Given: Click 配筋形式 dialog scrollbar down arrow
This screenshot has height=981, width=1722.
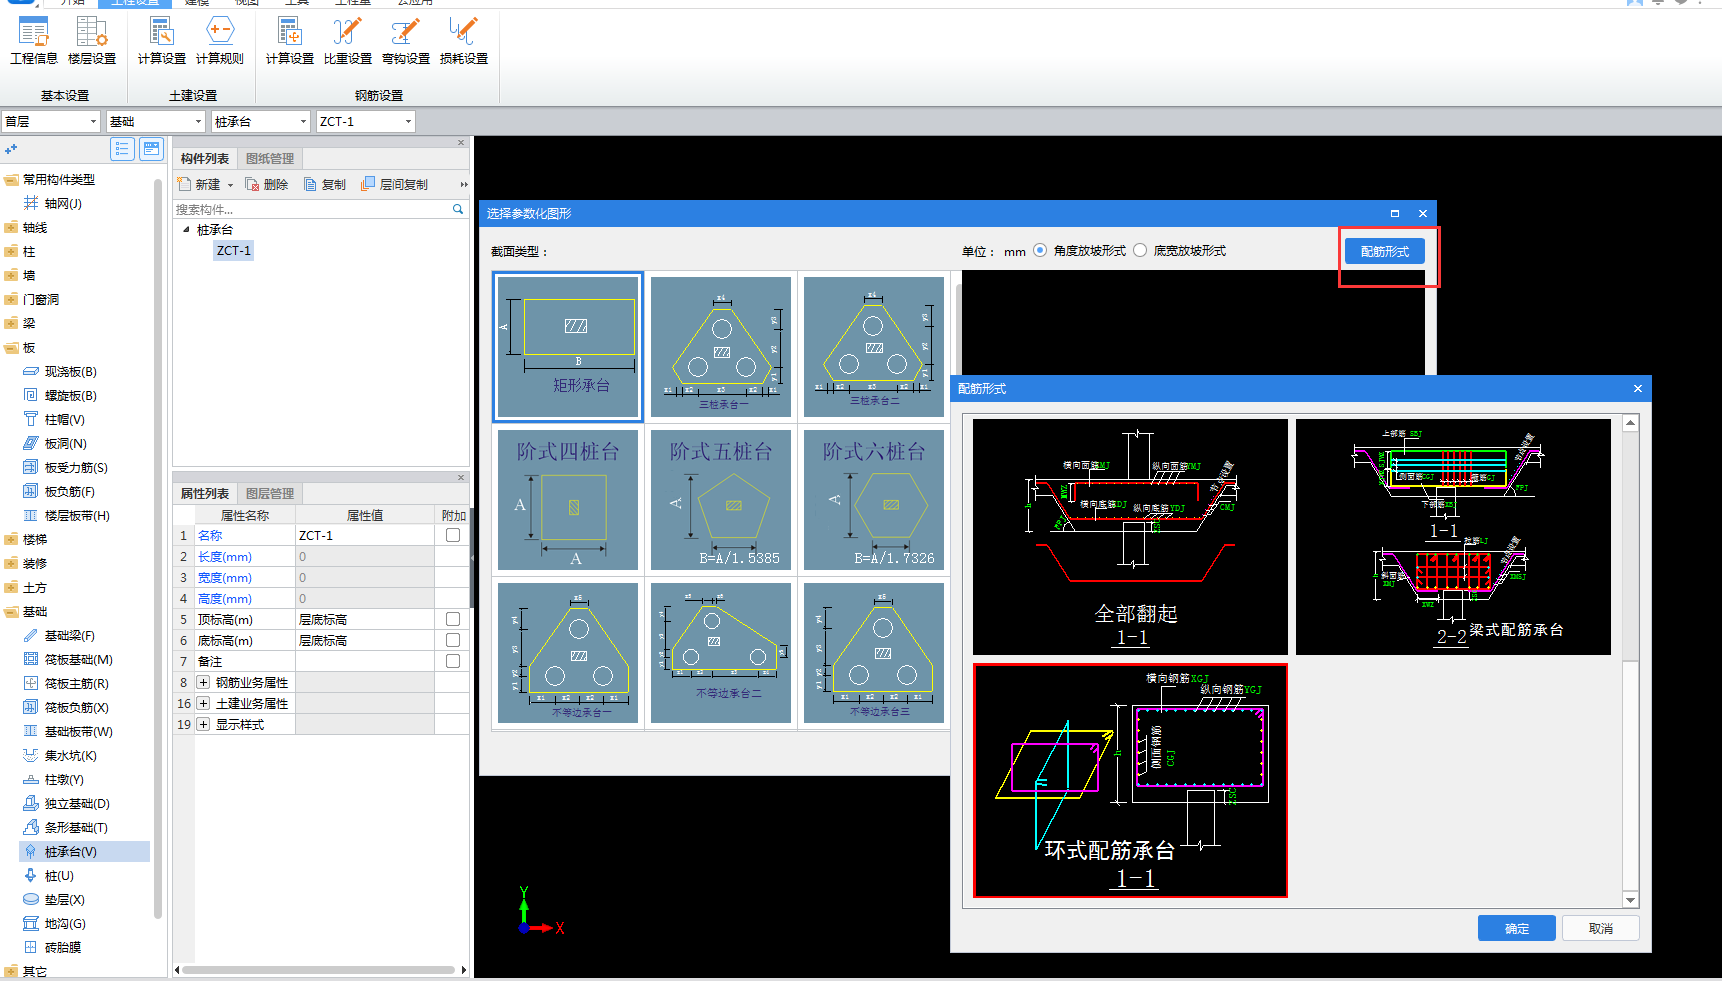Looking at the screenshot, I should pos(1630,900).
